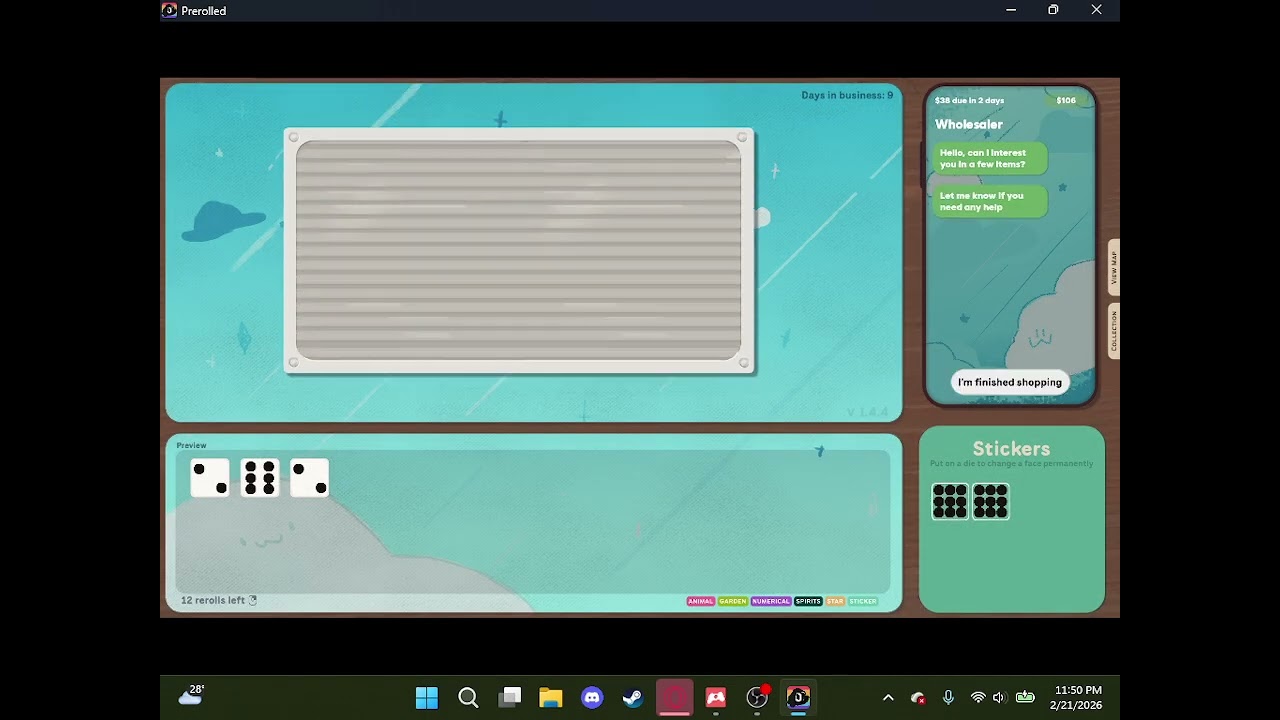Select the third die in Preview tray

[x=309, y=478]
